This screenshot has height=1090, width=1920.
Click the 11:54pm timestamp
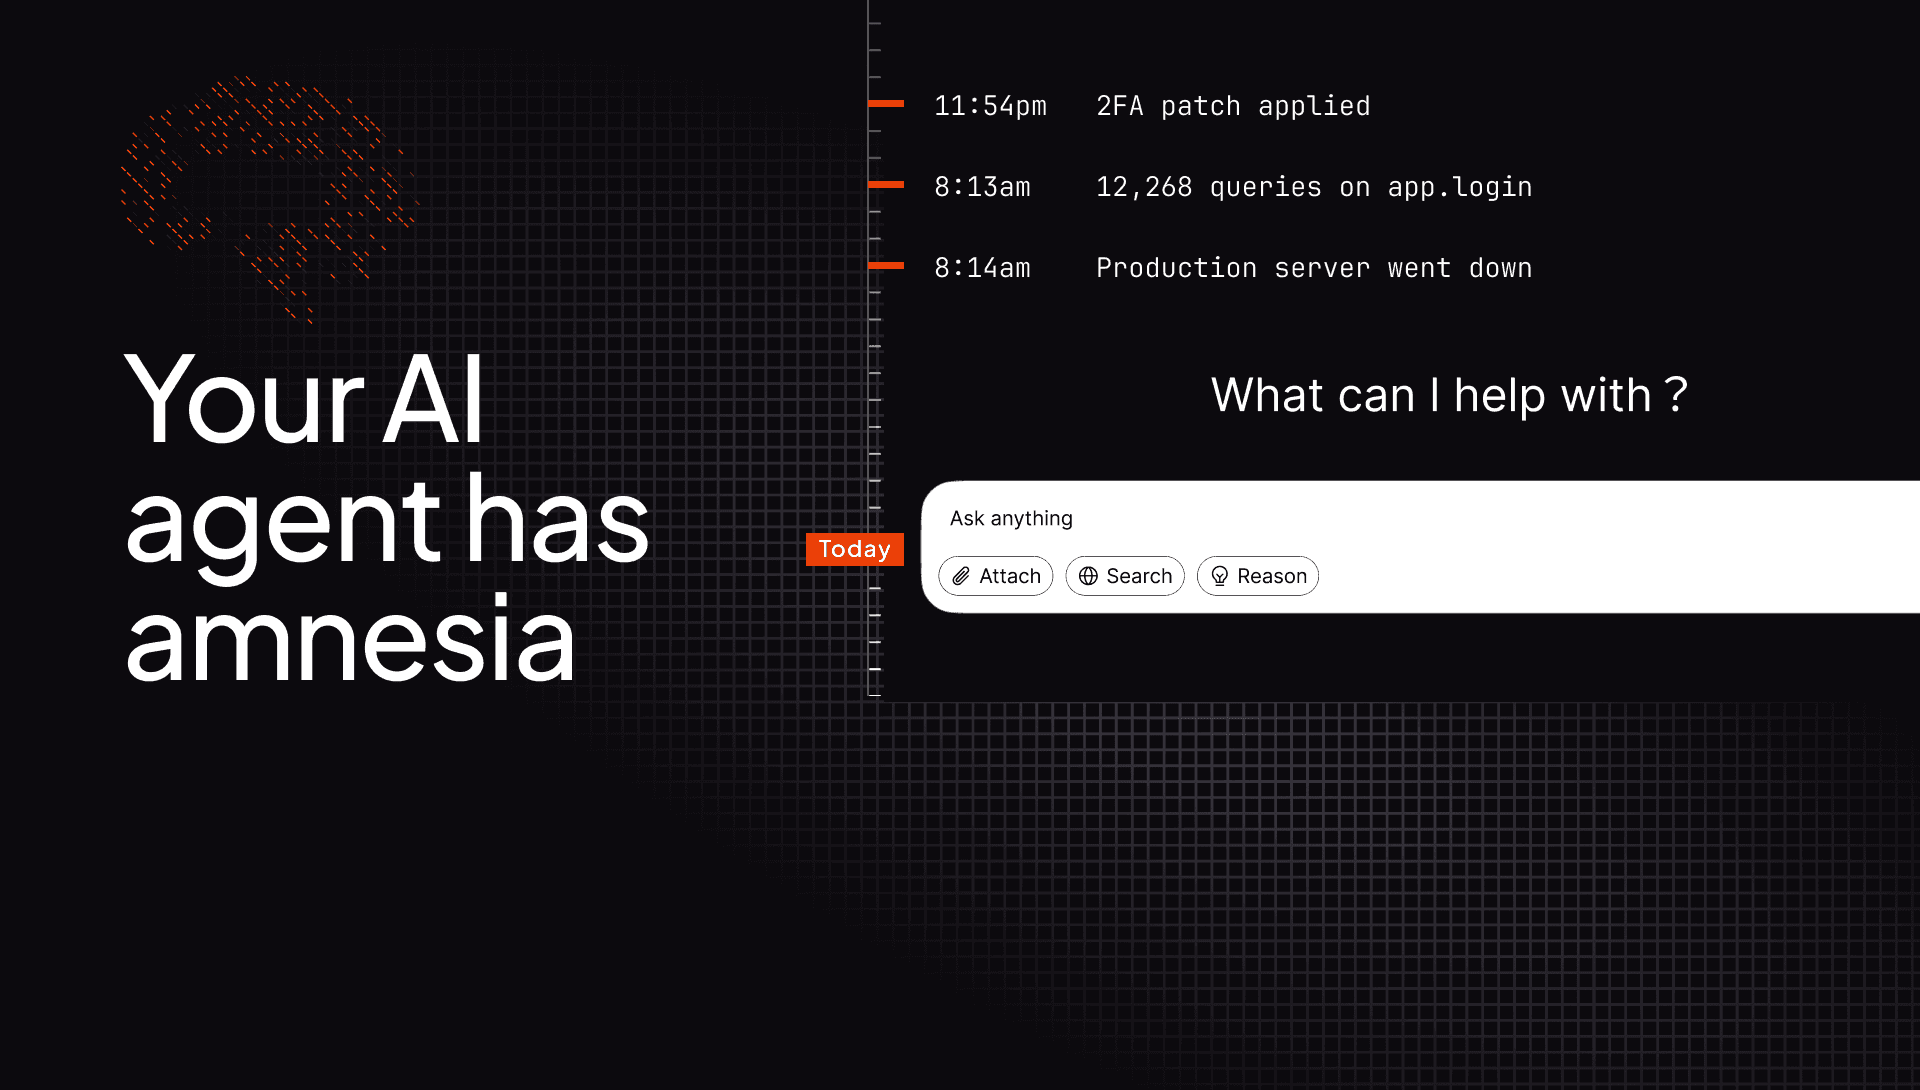tap(990, 106)
